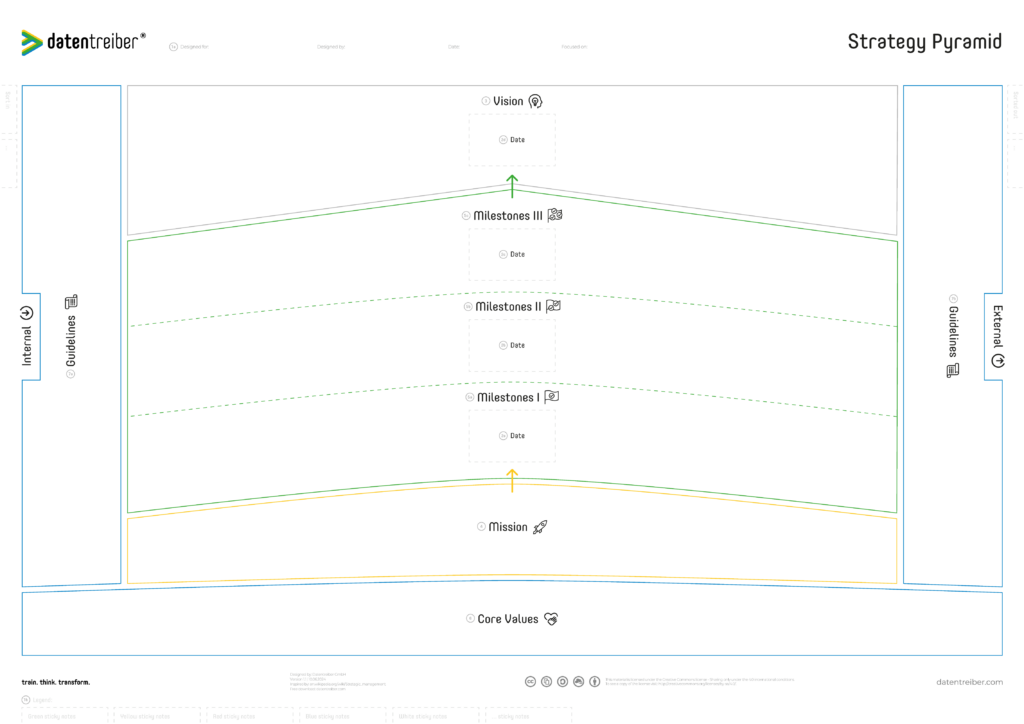Select the Vision Date box

pos(512,140)
